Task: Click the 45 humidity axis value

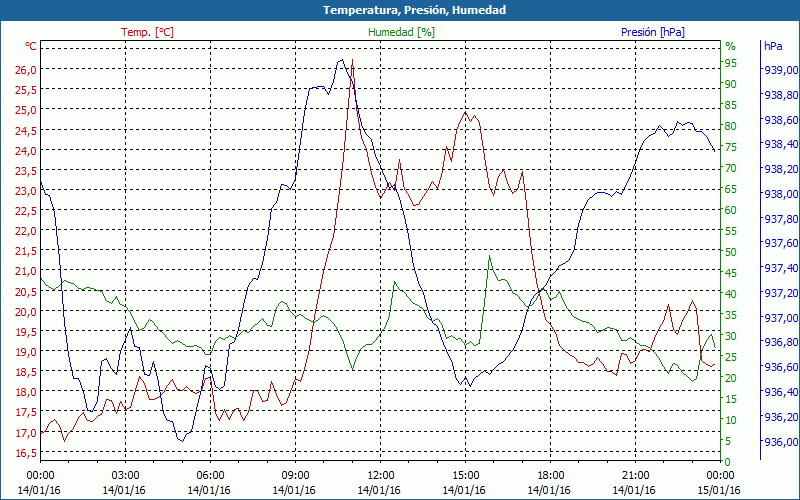Action: click(731, 273)
